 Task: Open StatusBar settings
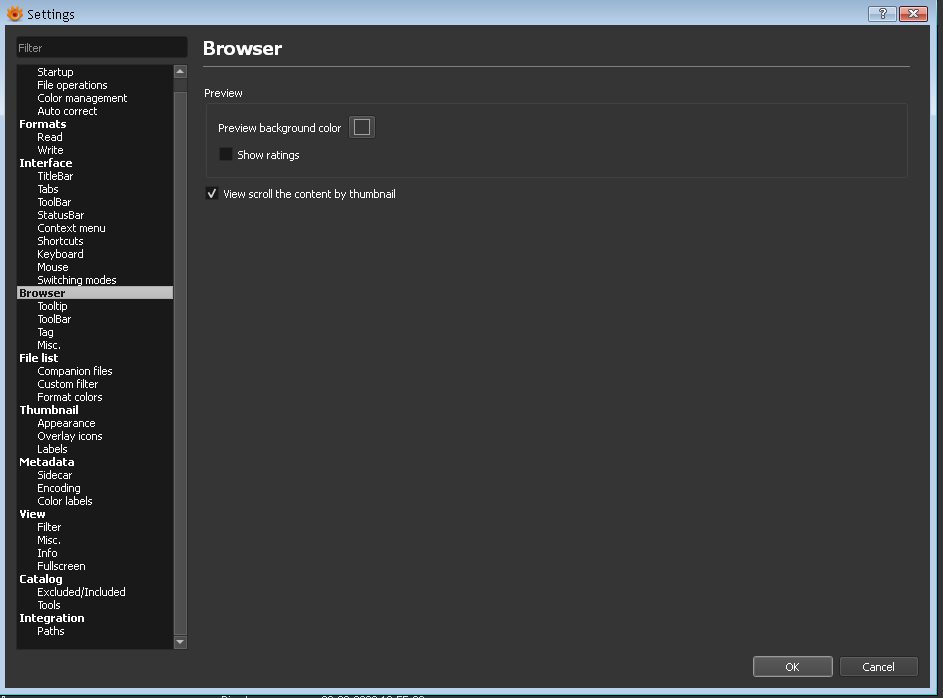(x=61, y=215)
